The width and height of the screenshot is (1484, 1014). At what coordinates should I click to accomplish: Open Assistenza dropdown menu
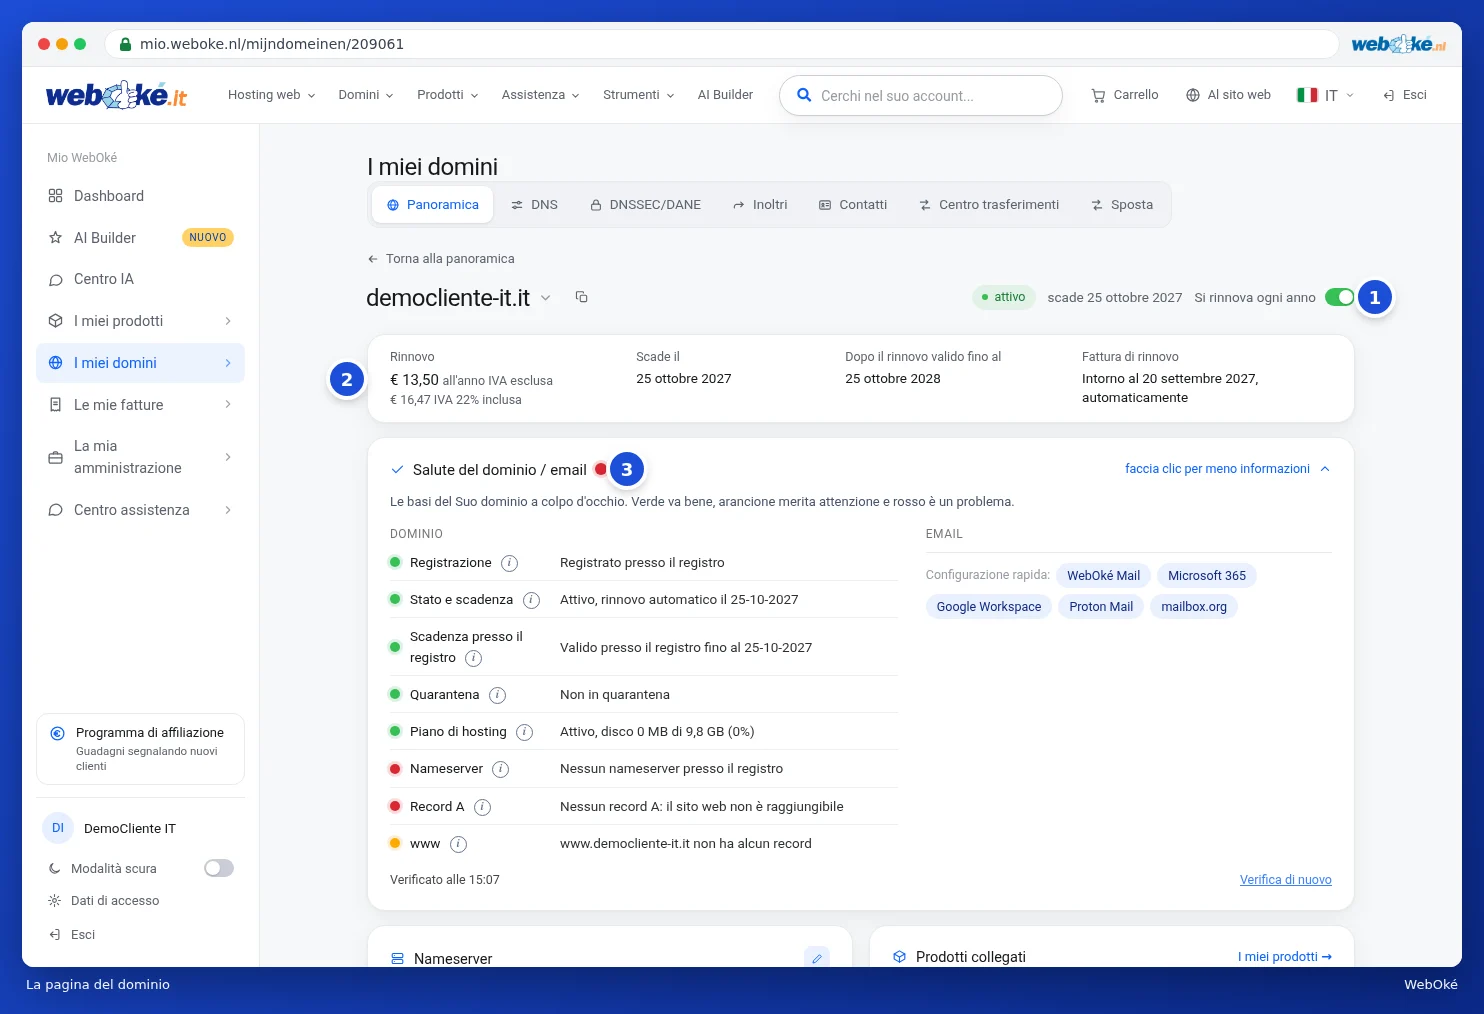(541, 95)
